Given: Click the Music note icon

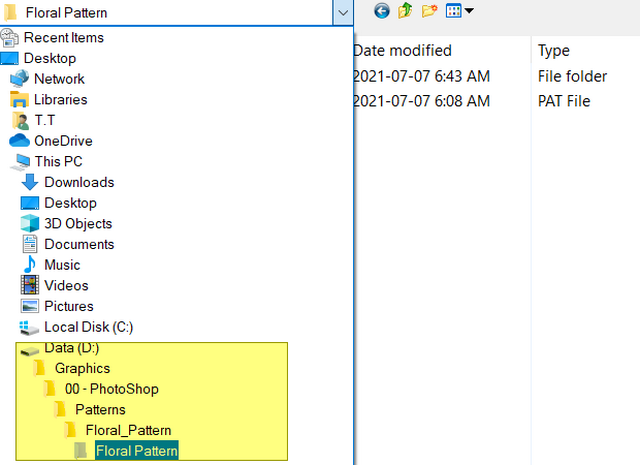Looking at the screenshot, I should click(x=30, y=265).
